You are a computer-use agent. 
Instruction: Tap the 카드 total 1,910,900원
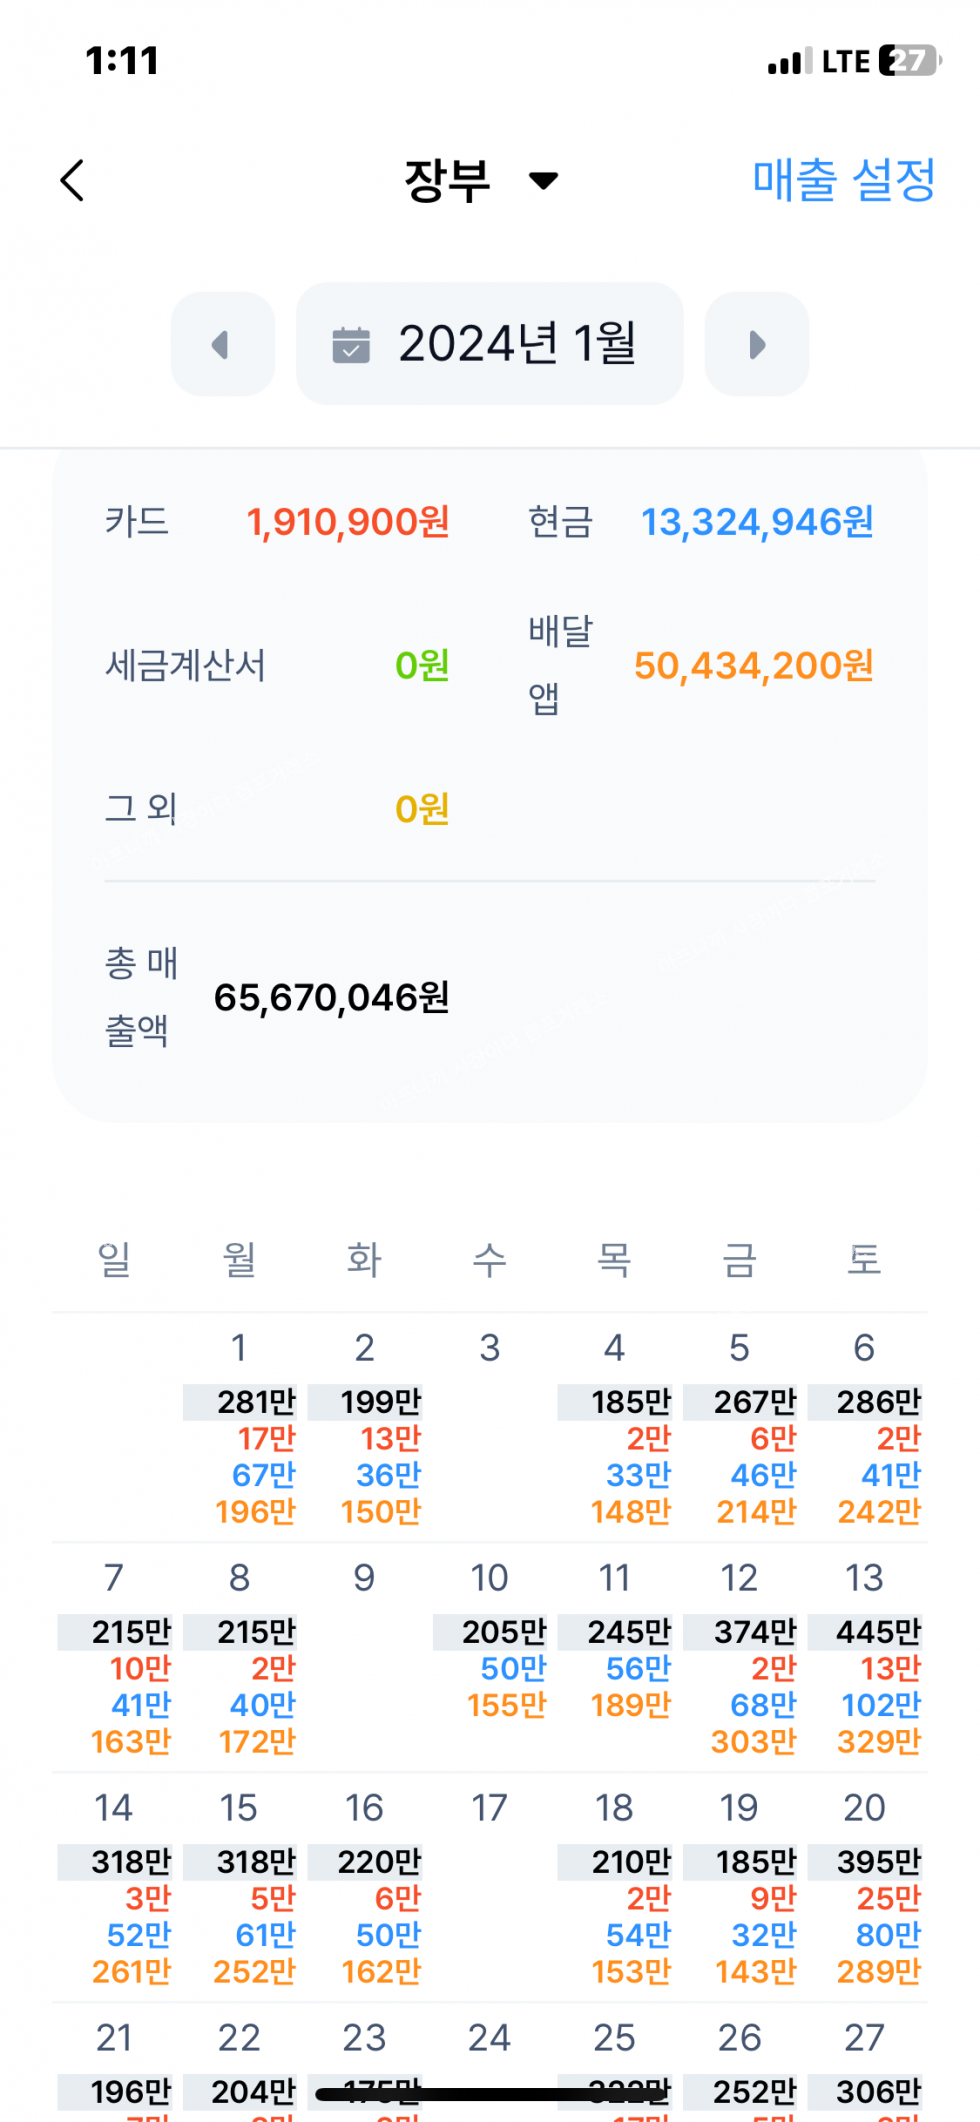(x=348, y=522)
